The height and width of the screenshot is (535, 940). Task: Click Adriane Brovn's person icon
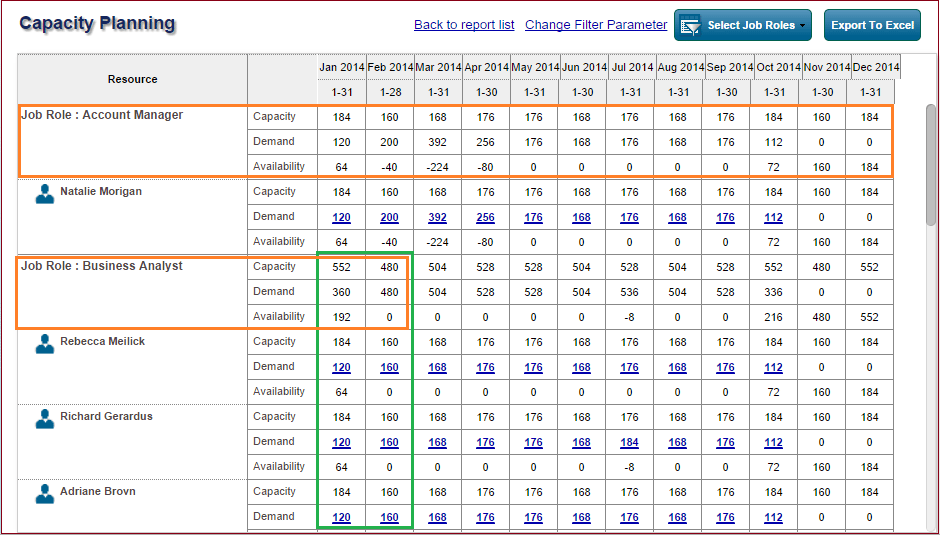point(44,494)
